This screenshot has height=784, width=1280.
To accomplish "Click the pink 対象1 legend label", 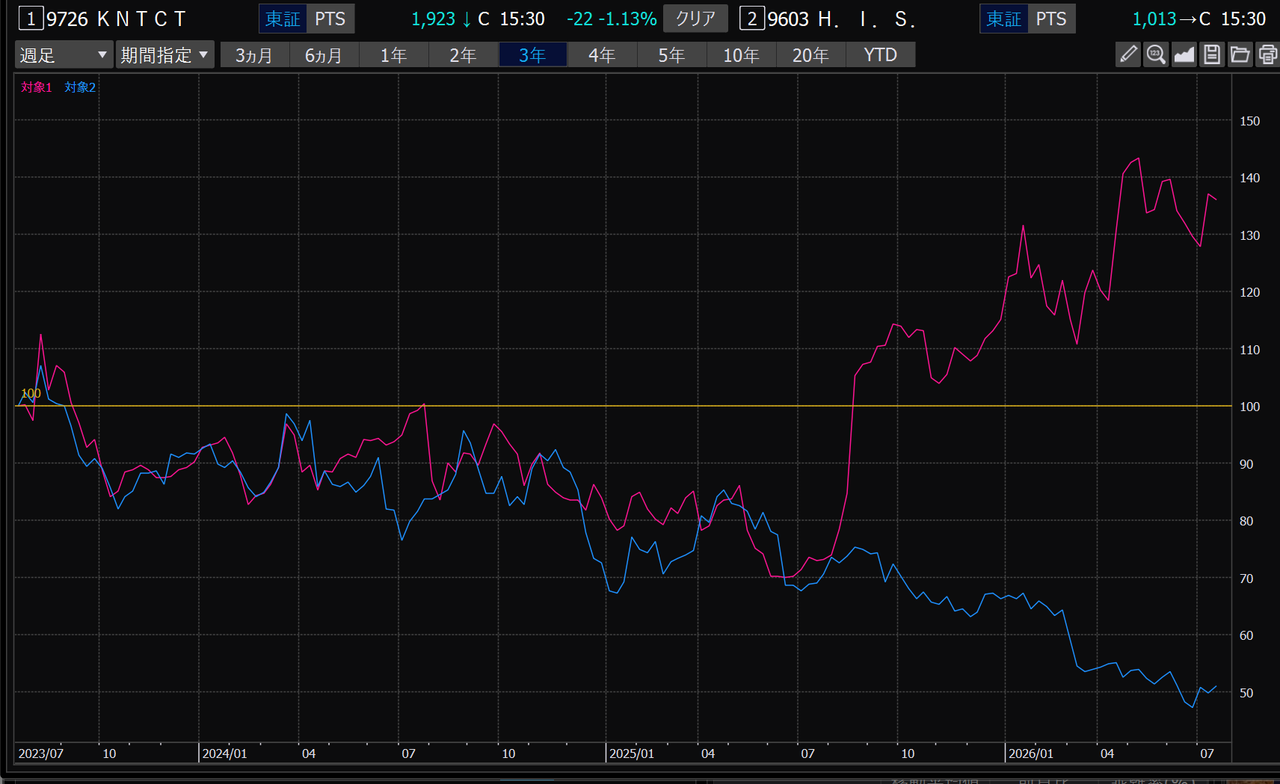I will [x=36, y=87].
